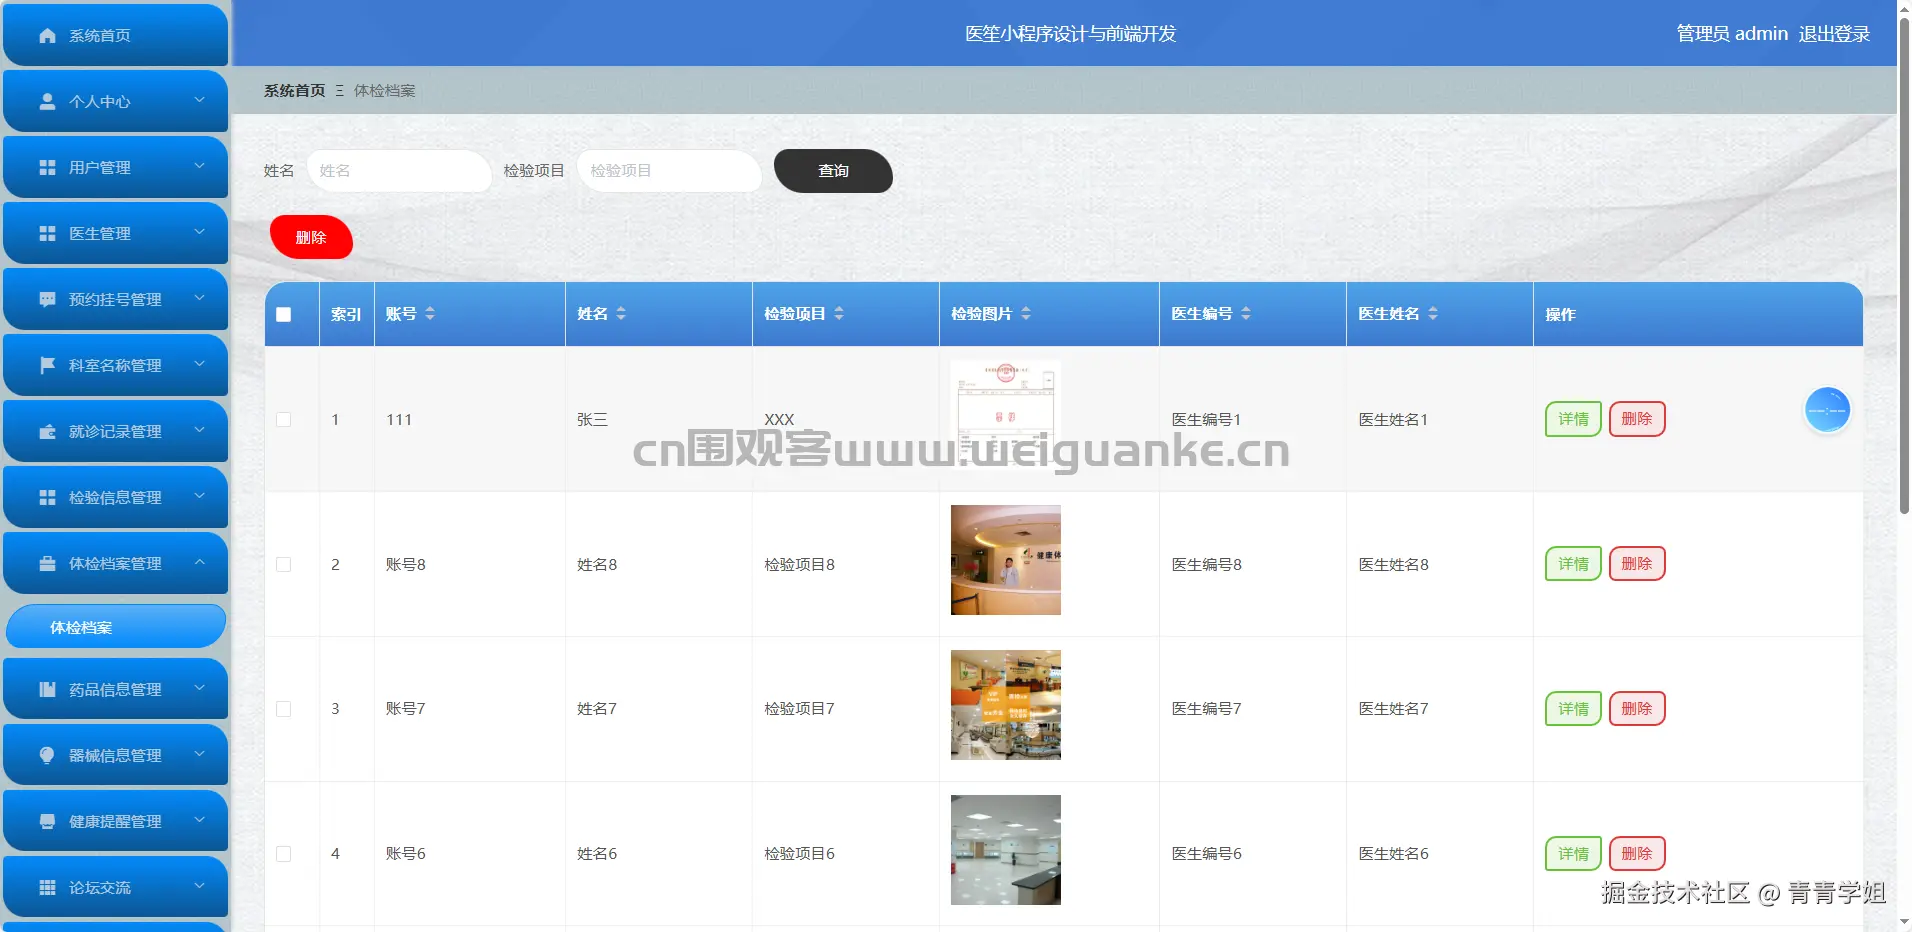Sort table by 姓名 column arrows

tap(621, 314)
